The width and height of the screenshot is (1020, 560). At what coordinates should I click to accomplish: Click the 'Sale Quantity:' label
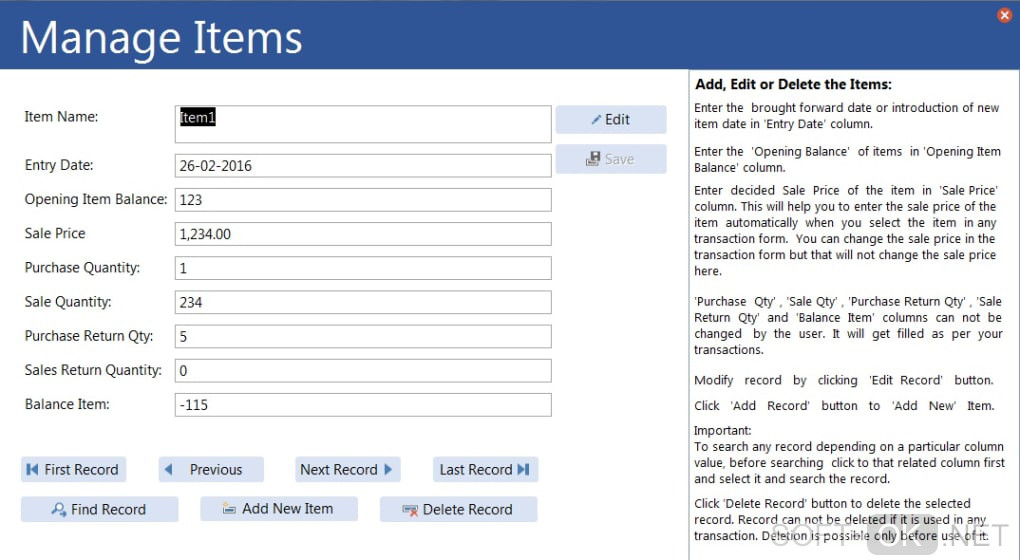click(x=68, y=302)
